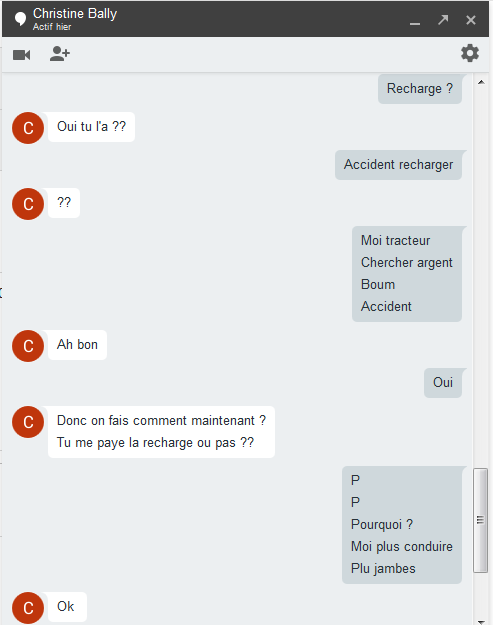Minimize the chat window
Screen dimensions: 493x625
click(415, 23)
